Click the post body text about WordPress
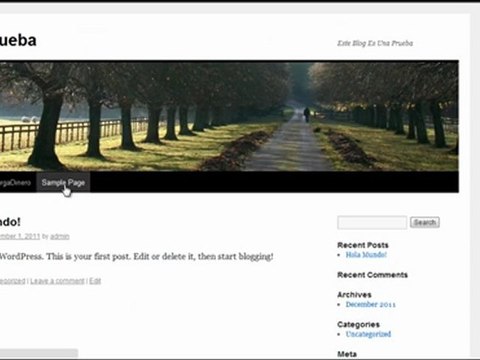Viewport: 480px width, 360px height. pyautogui.click(x=136, y=256)
